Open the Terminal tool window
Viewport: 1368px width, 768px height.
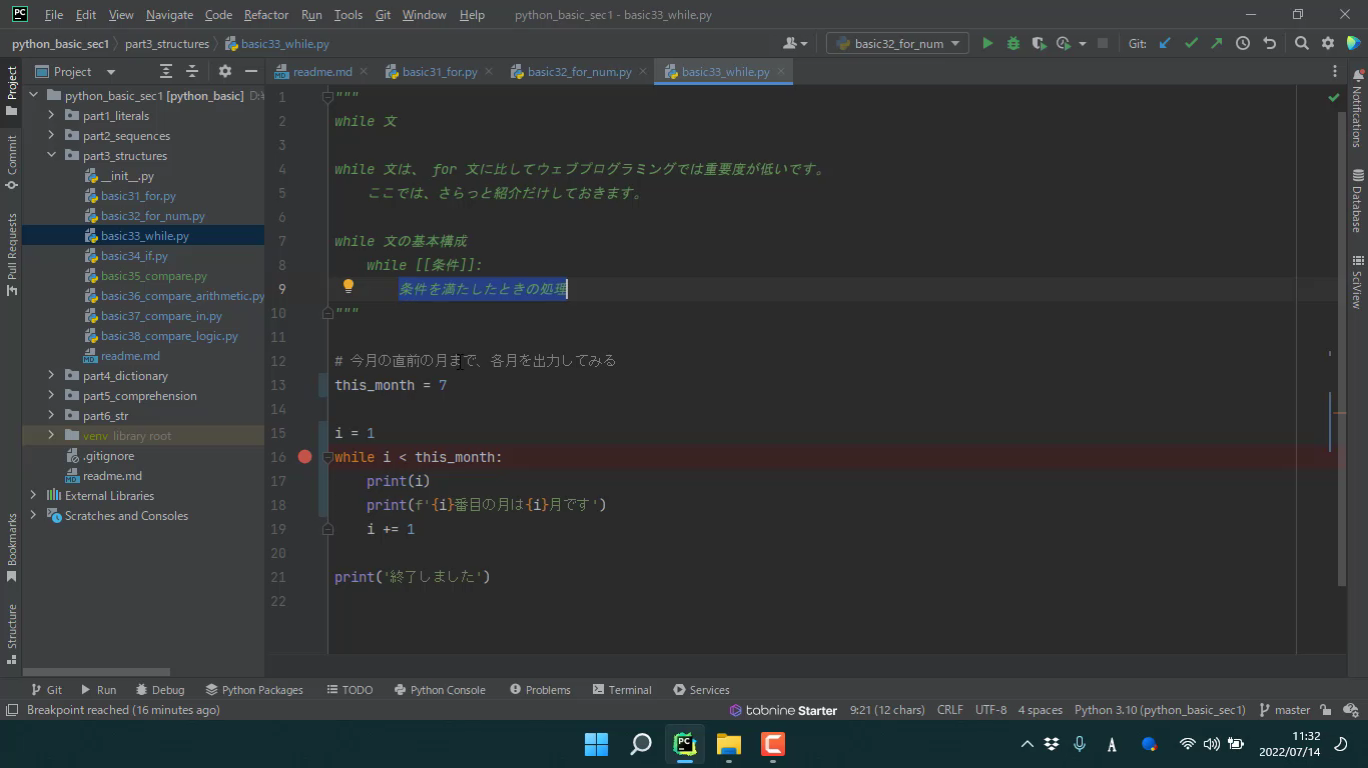click(x=621, y=690)
